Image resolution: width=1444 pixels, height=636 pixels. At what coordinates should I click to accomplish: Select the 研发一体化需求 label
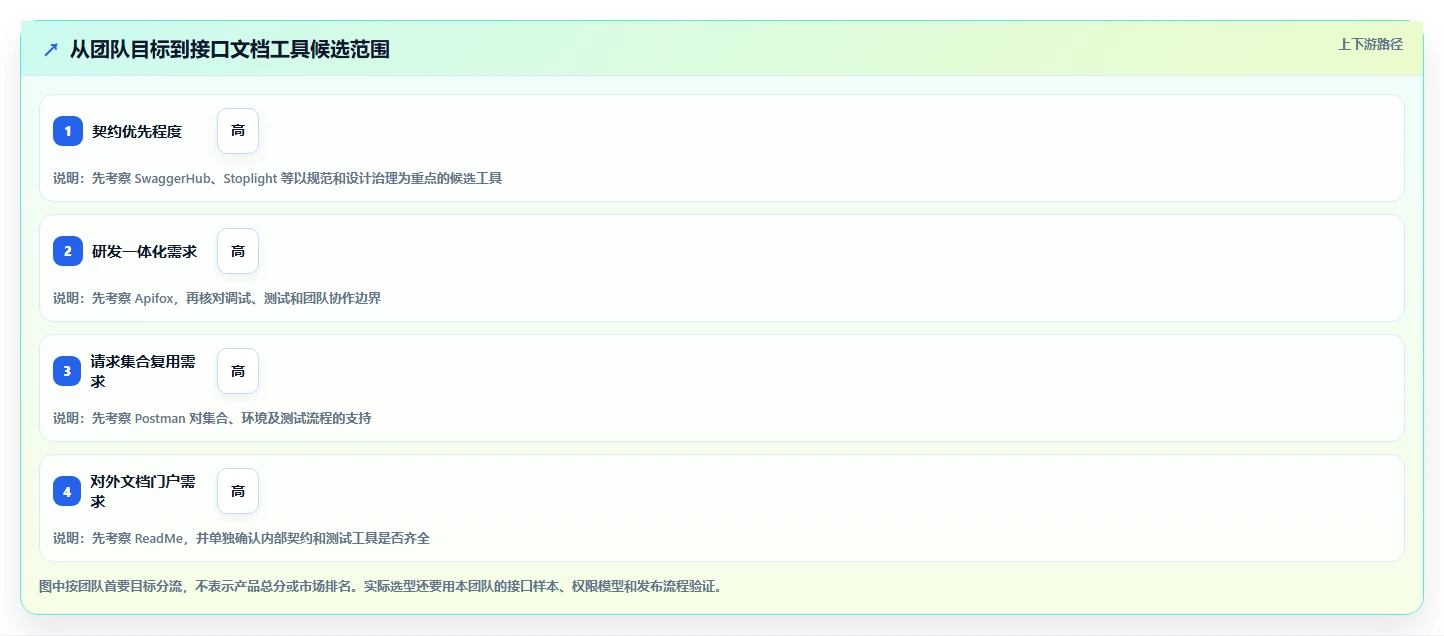click(x=145, y=251)
